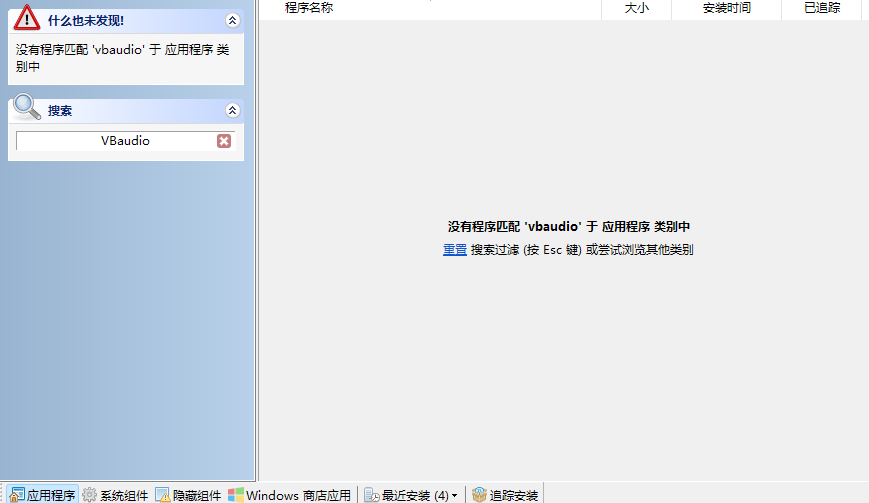Image resolution: width=869 pixels, height=503 pixels.
Task: Click the 系统组件 gear icon
Action: [x=89, y=495]
